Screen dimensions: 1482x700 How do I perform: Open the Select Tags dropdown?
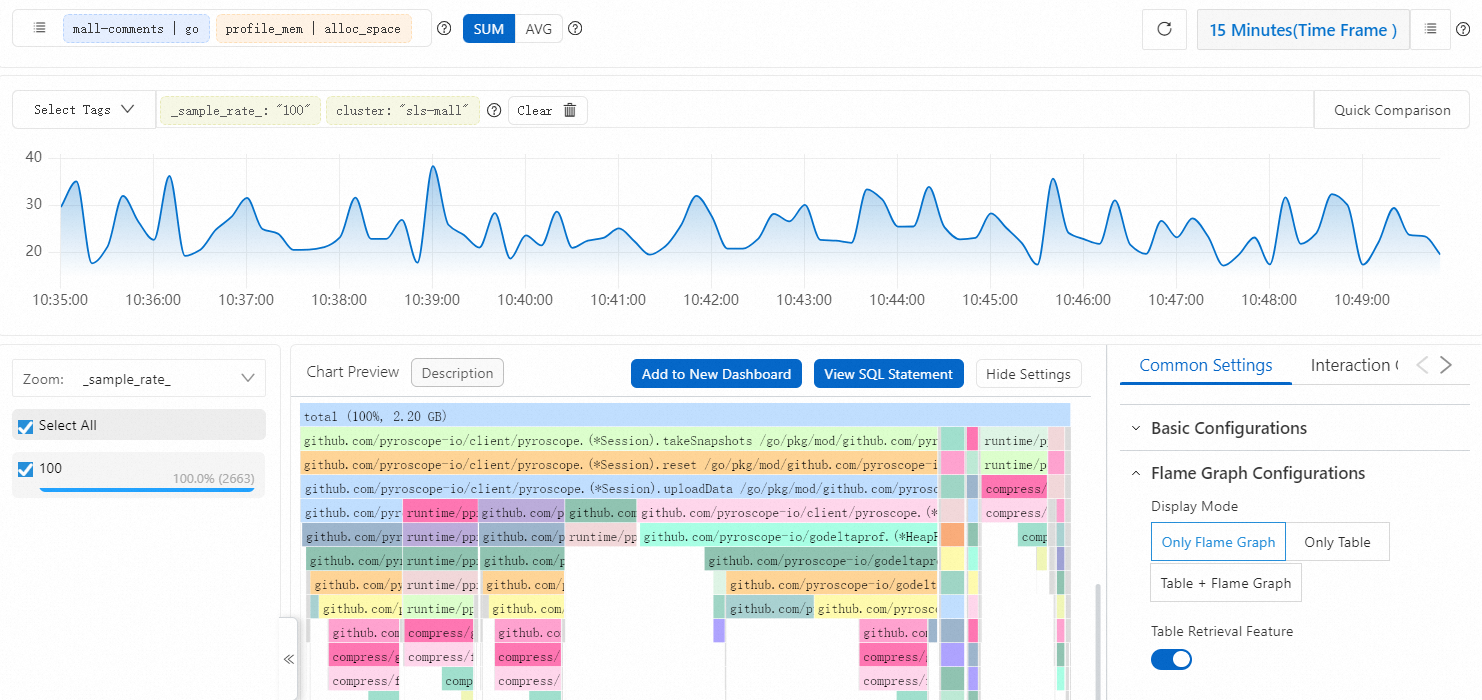(x=84, y=110)
